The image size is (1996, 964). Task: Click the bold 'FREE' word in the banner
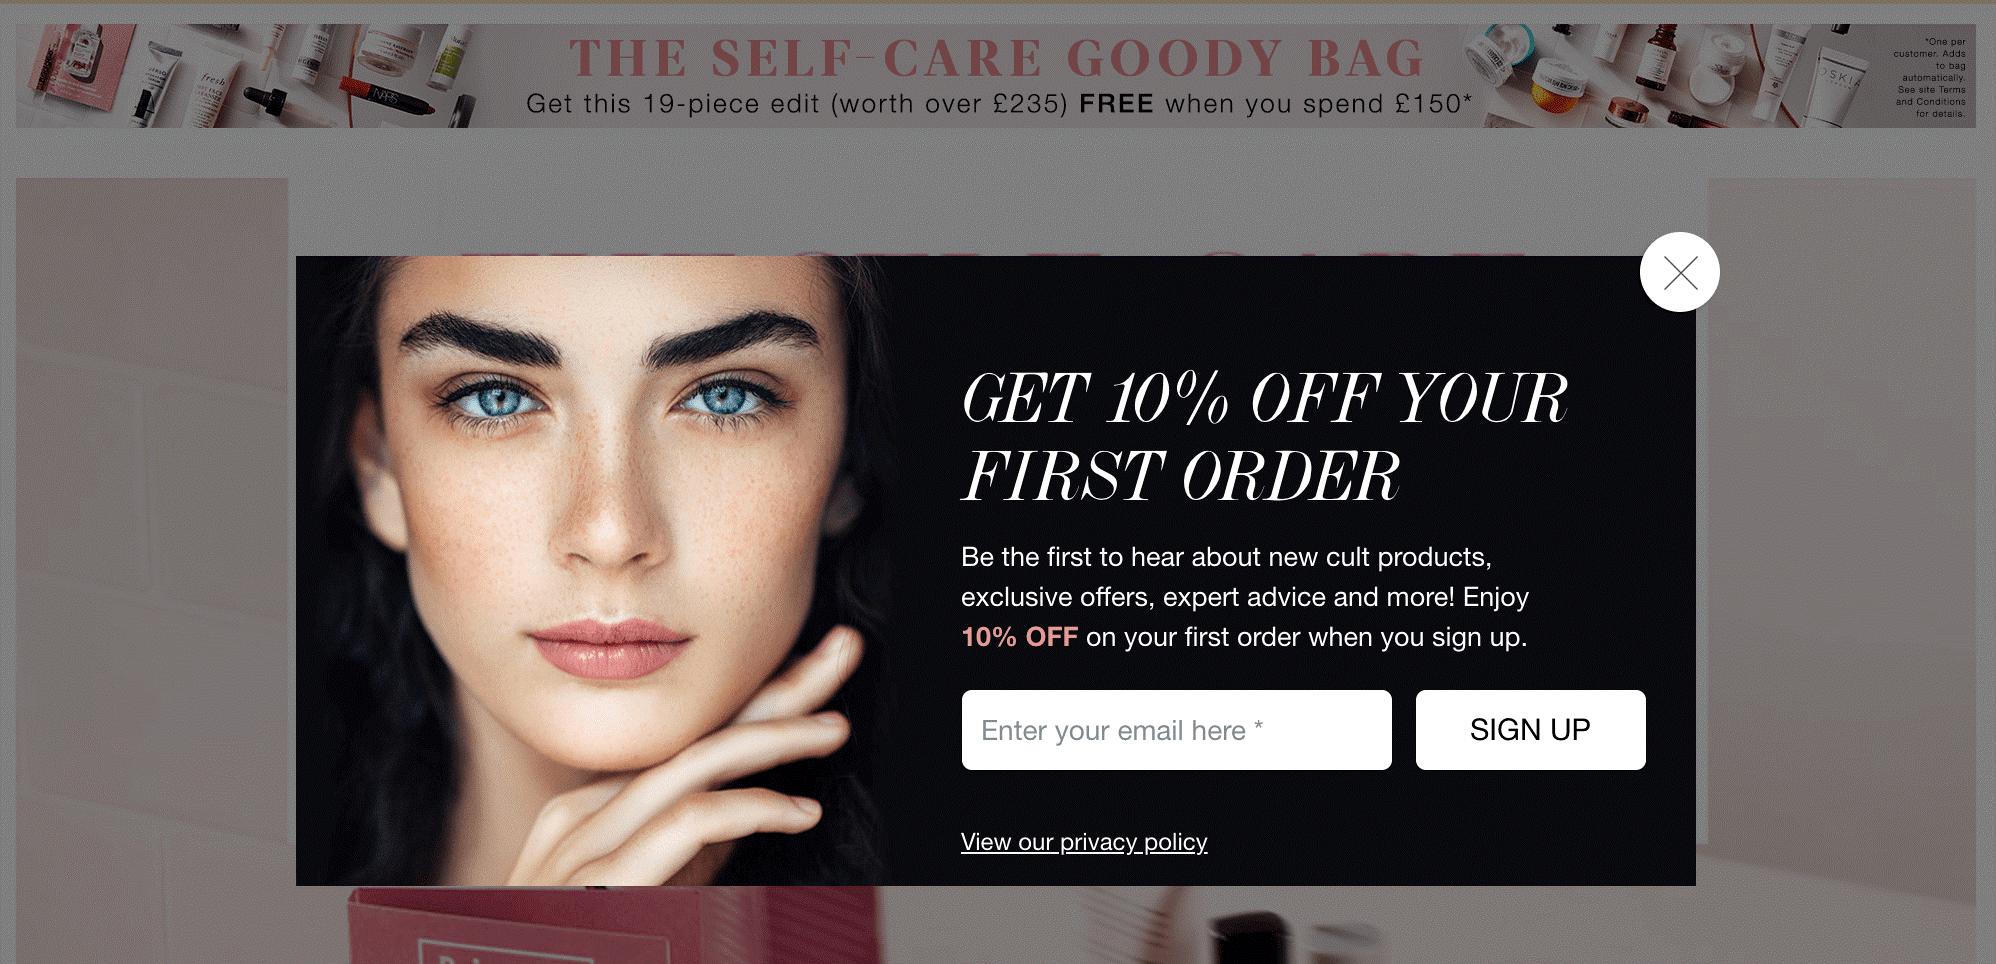(1116, 104)
